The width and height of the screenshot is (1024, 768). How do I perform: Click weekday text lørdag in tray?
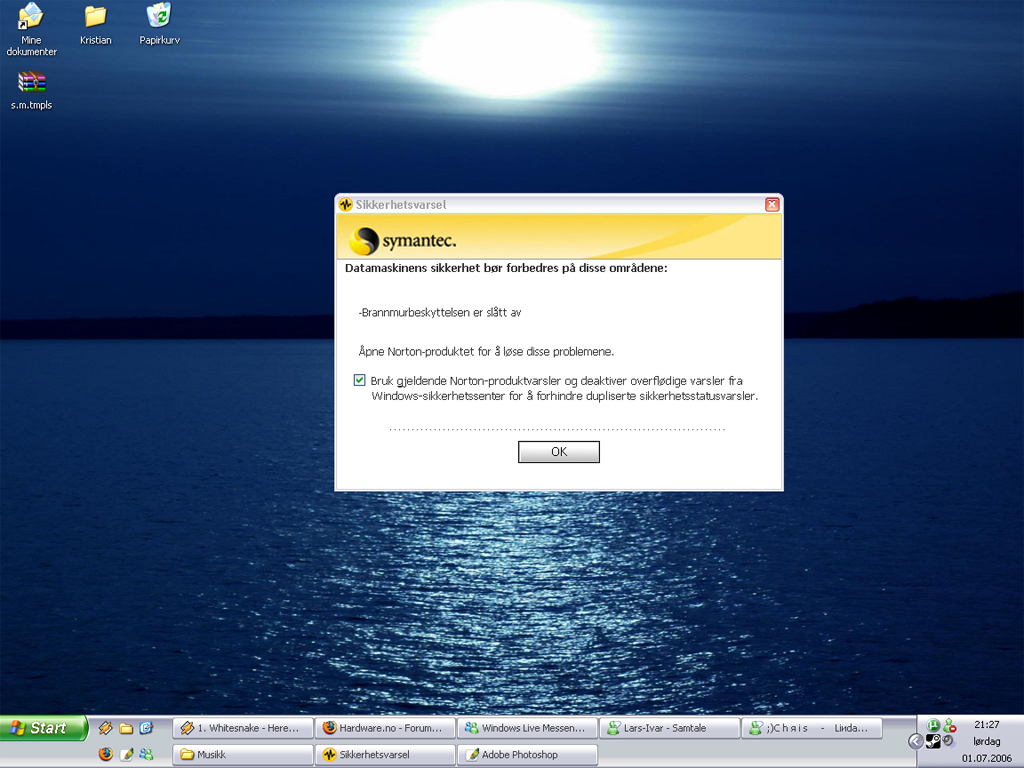986,741
